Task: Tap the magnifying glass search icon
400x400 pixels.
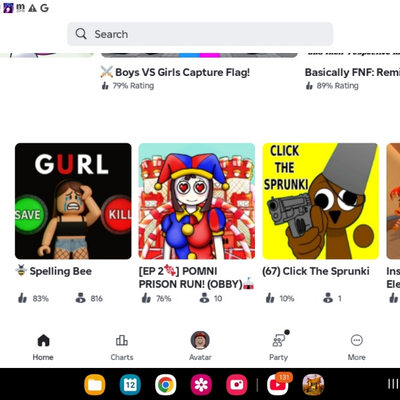Action: pos(81,34)
